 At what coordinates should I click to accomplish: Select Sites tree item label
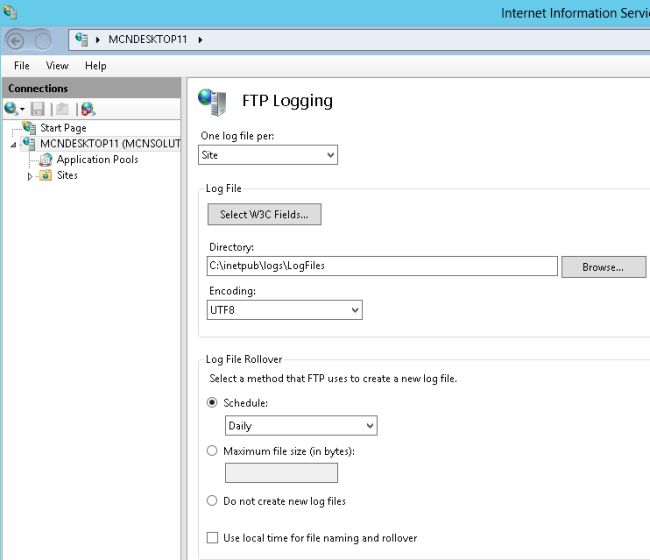pyautogui.click(x=67, y=175)
